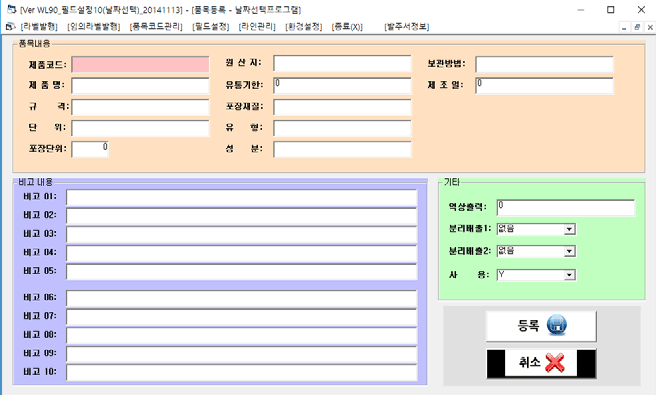Screen dimensions: 656x395
Task: Open the 분리배출1 dropdown
Action: click(569, 229)
